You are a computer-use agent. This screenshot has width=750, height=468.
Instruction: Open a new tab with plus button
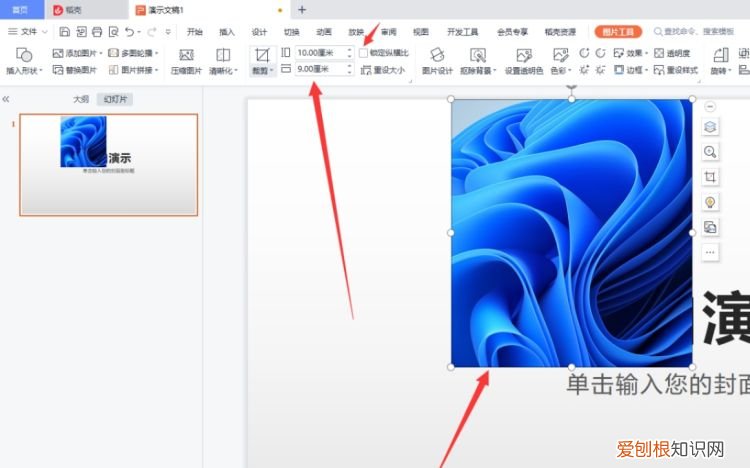pos(302,10)
